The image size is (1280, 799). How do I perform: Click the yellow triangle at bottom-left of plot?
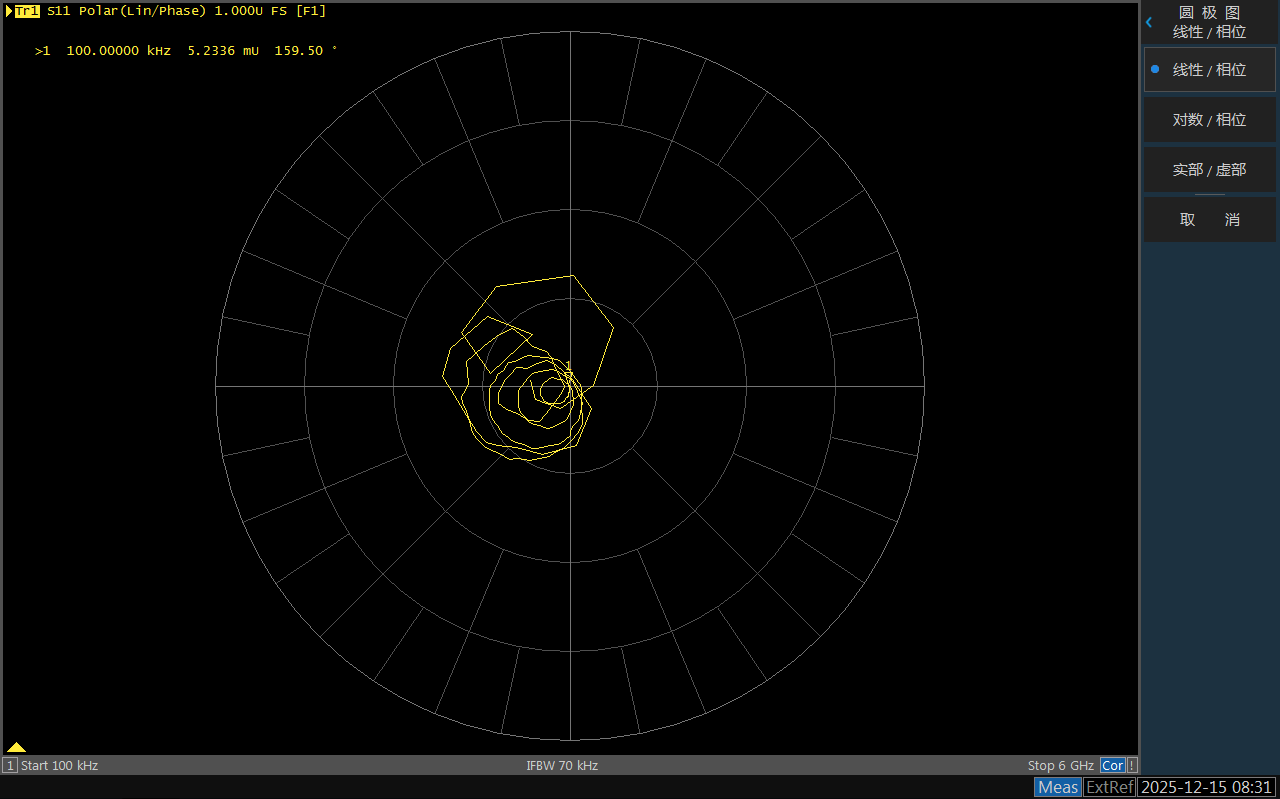click(x=16, y=747)
